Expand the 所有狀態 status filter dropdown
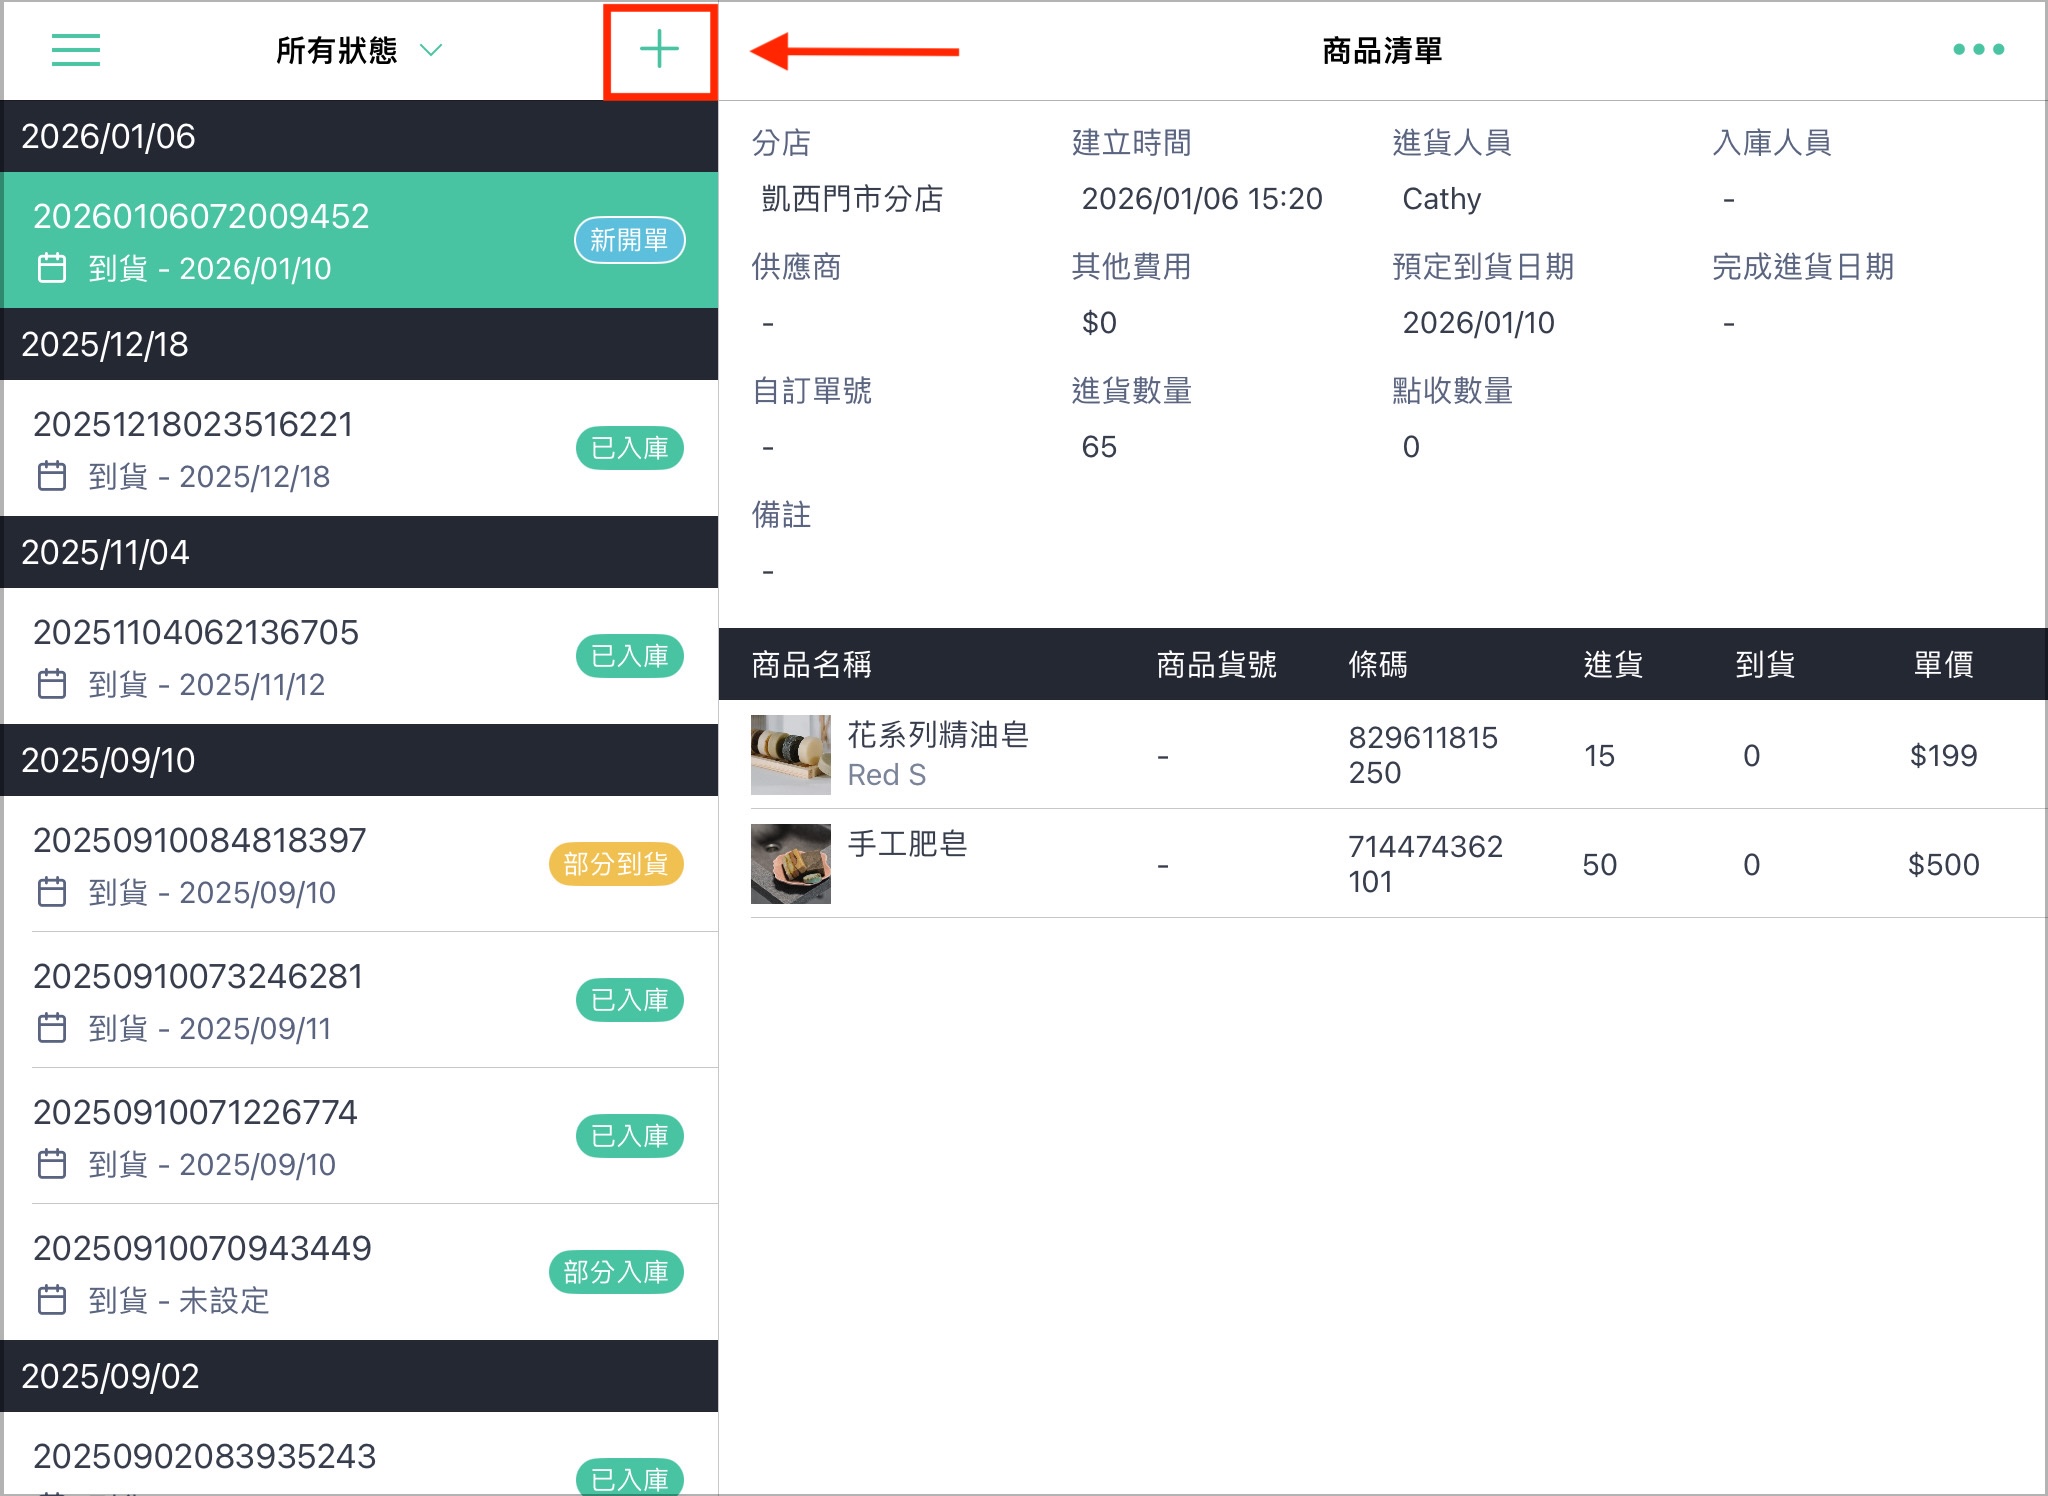Image resolution: width=2048 pixels, height=1496 pixels. [358, 50]
